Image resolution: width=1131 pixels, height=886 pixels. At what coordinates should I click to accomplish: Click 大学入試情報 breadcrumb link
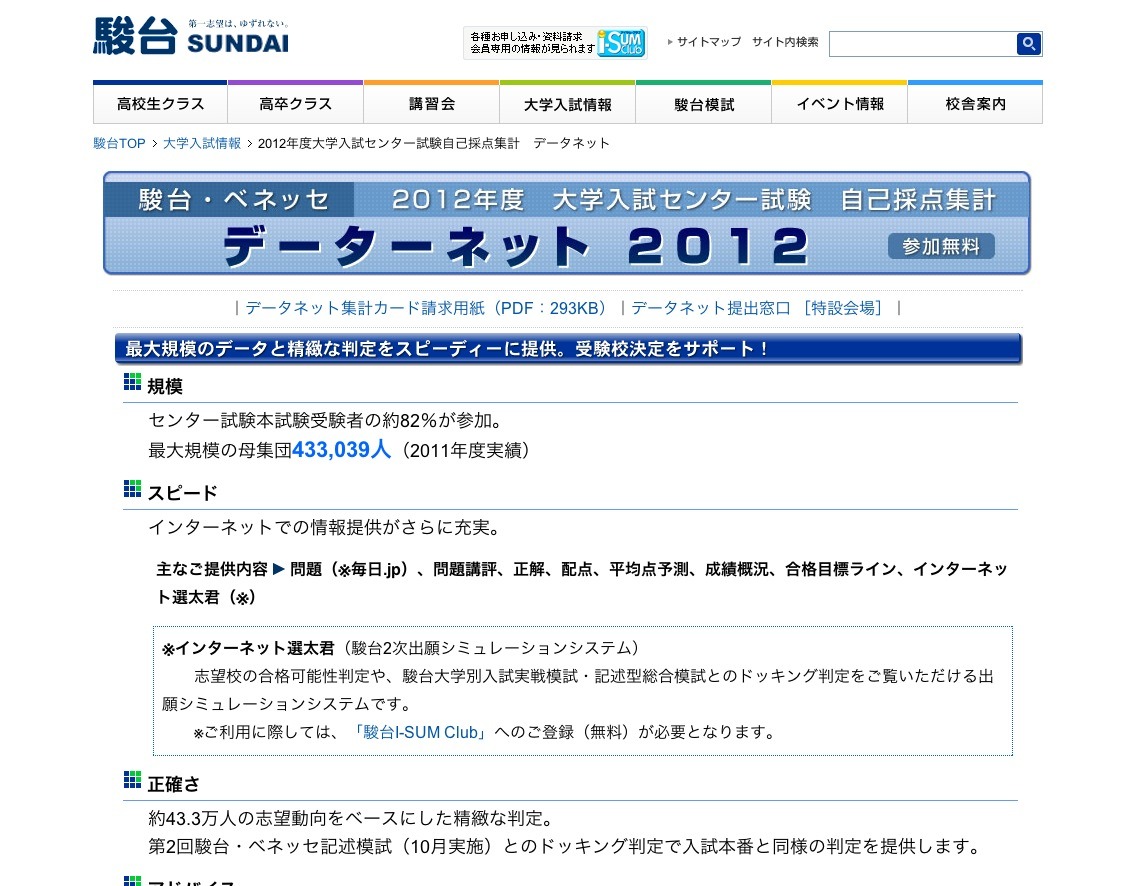202,143
